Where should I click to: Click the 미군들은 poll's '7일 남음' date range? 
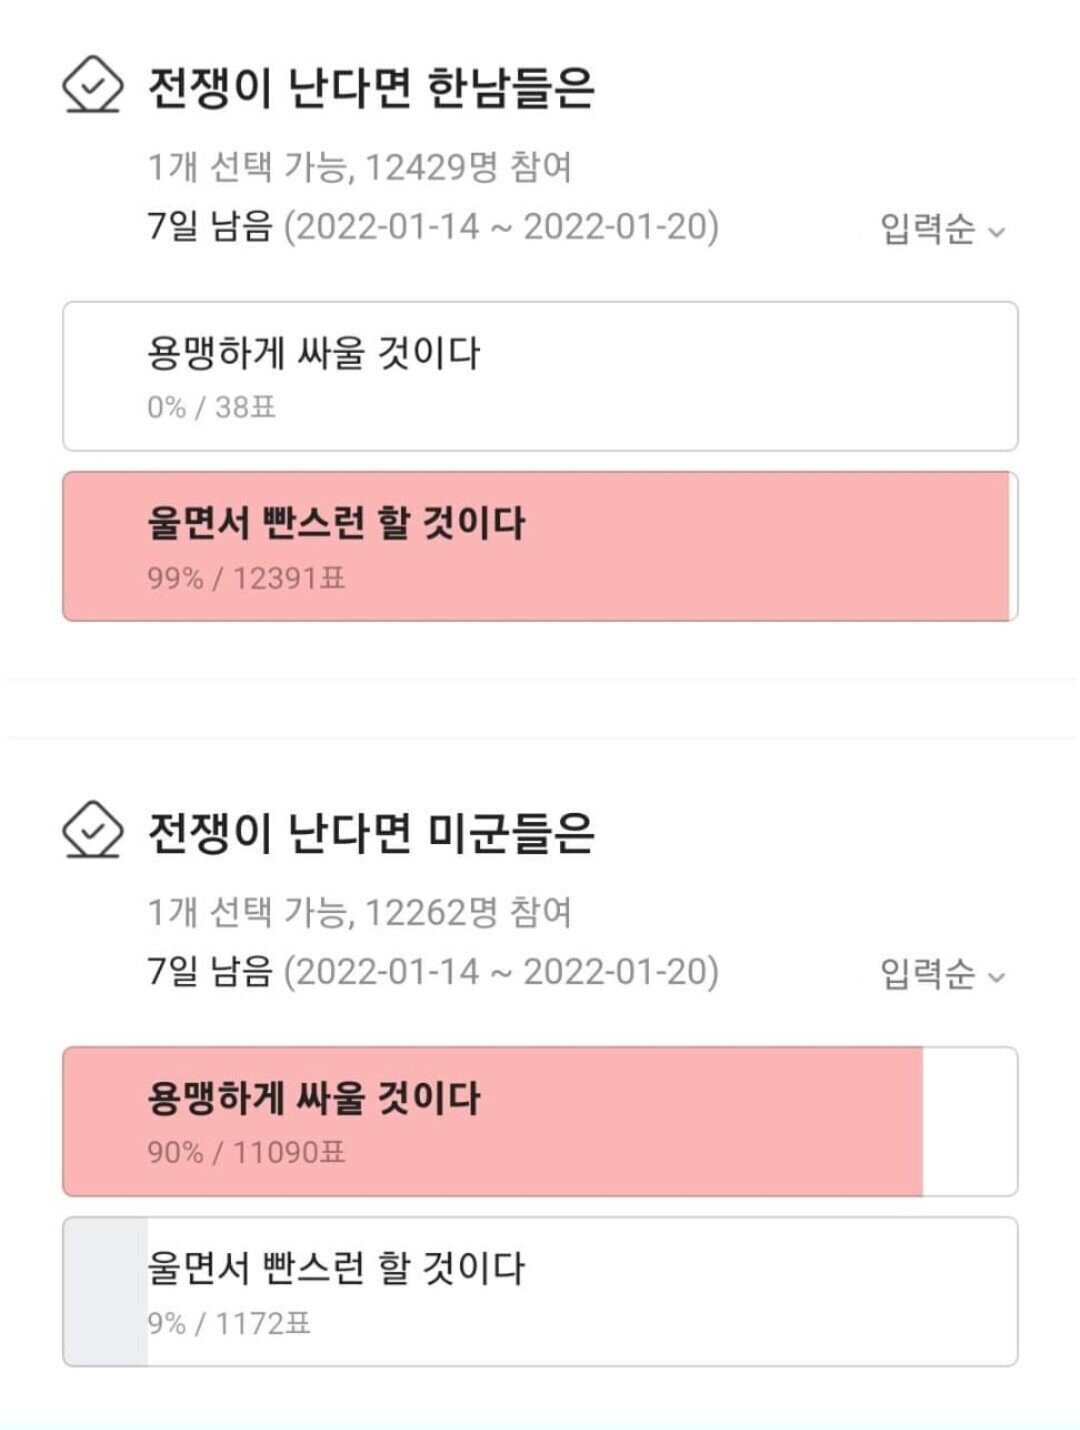(433, 971)
